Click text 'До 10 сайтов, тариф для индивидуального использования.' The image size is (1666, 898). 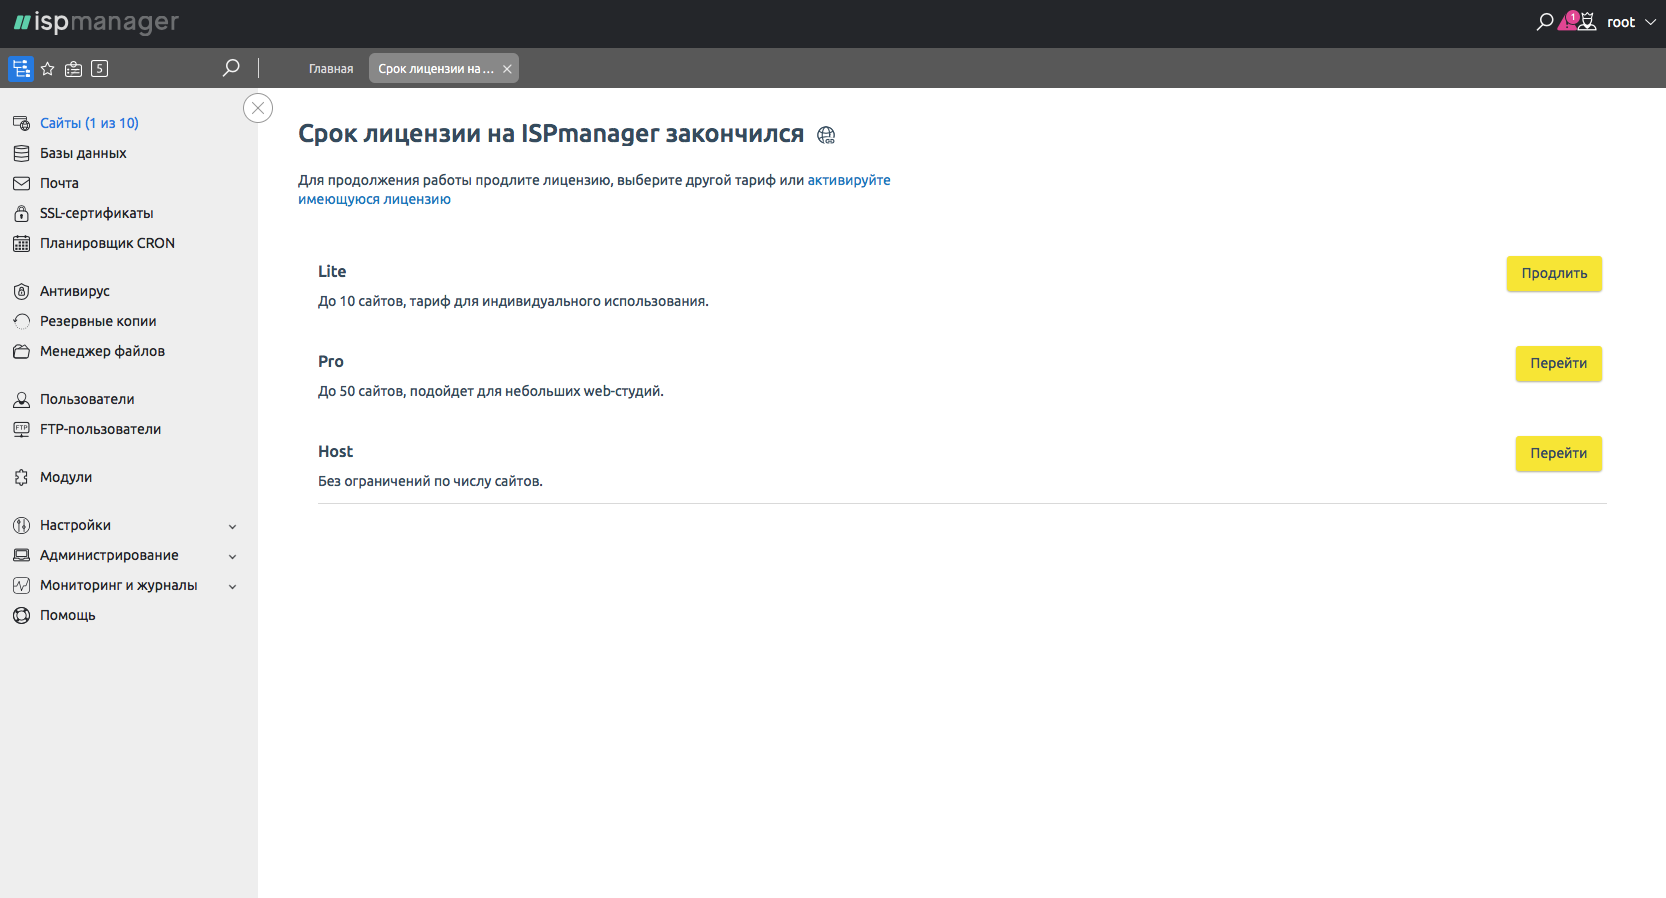click(513, 301)
